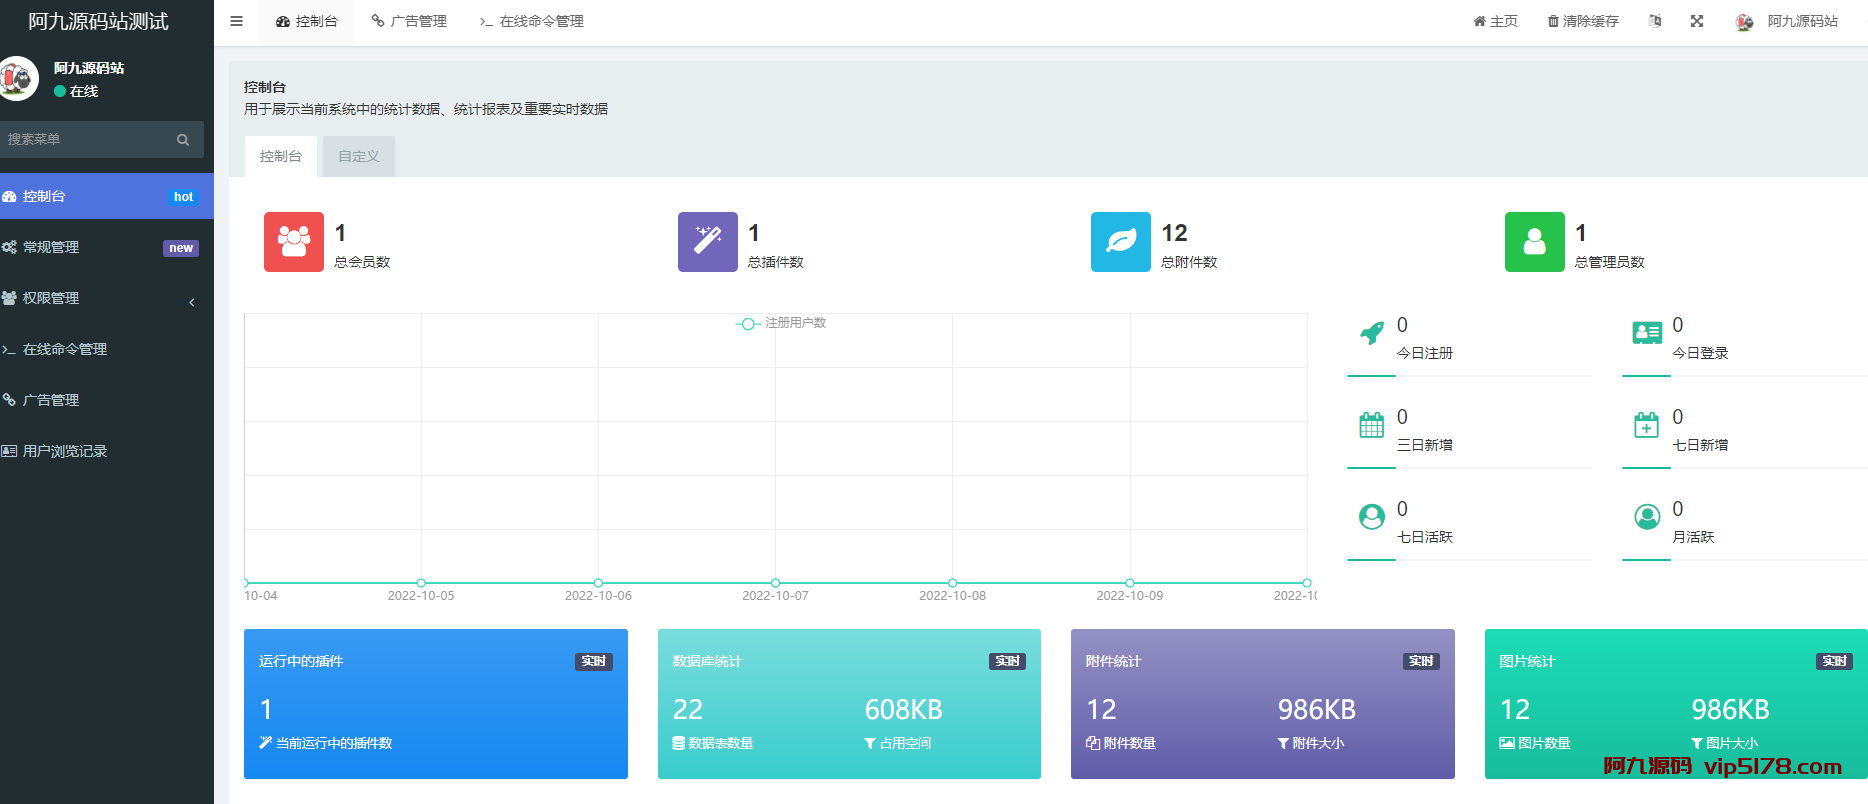Image resolution: width=1868 pixels, height=804 pixels.
Task: Click the filter icon by 占用空间
Action: click(870, 743)
